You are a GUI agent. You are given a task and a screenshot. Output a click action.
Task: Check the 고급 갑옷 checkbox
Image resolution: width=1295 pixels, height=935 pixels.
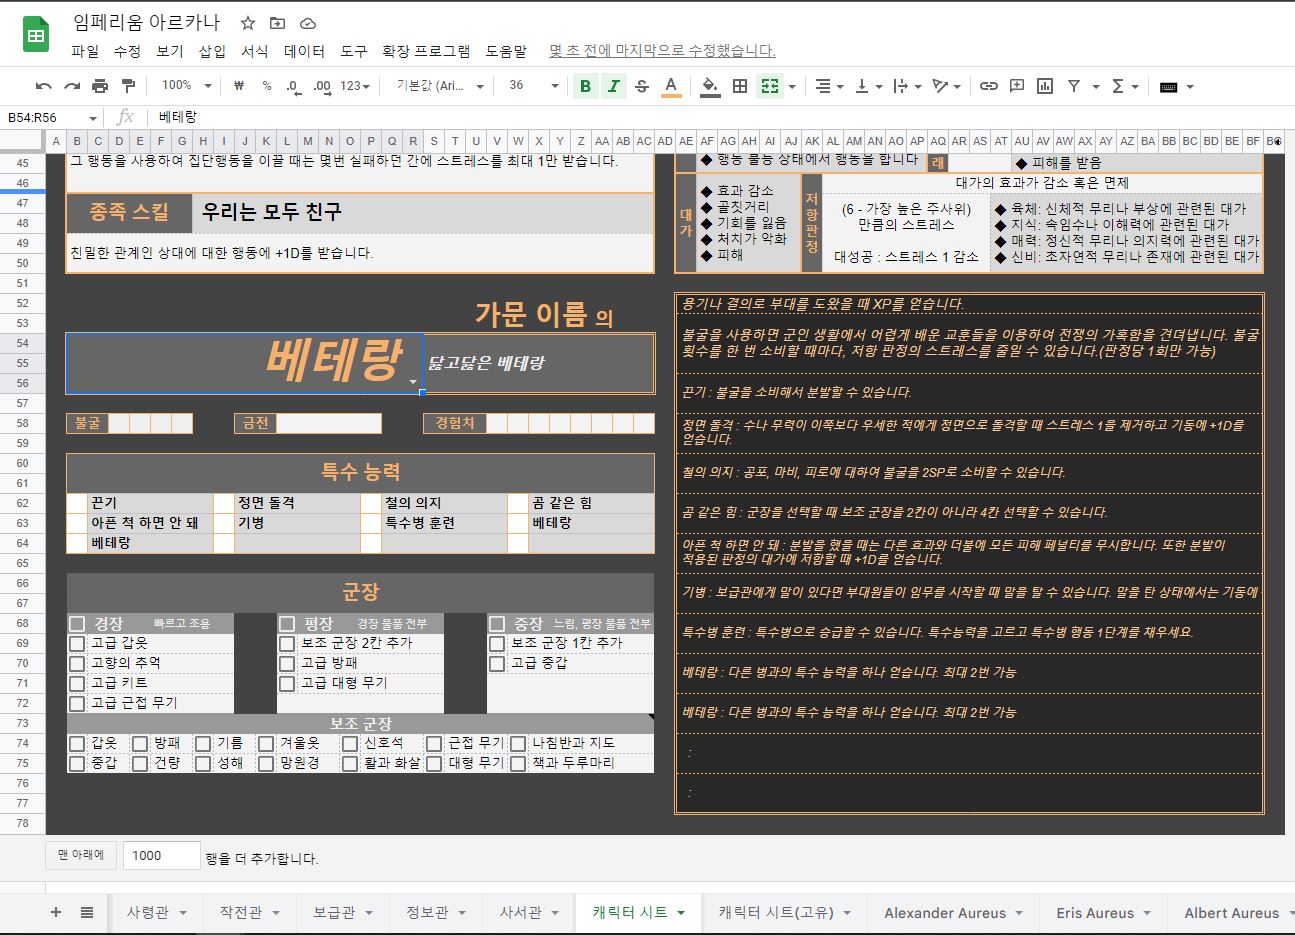77,643
